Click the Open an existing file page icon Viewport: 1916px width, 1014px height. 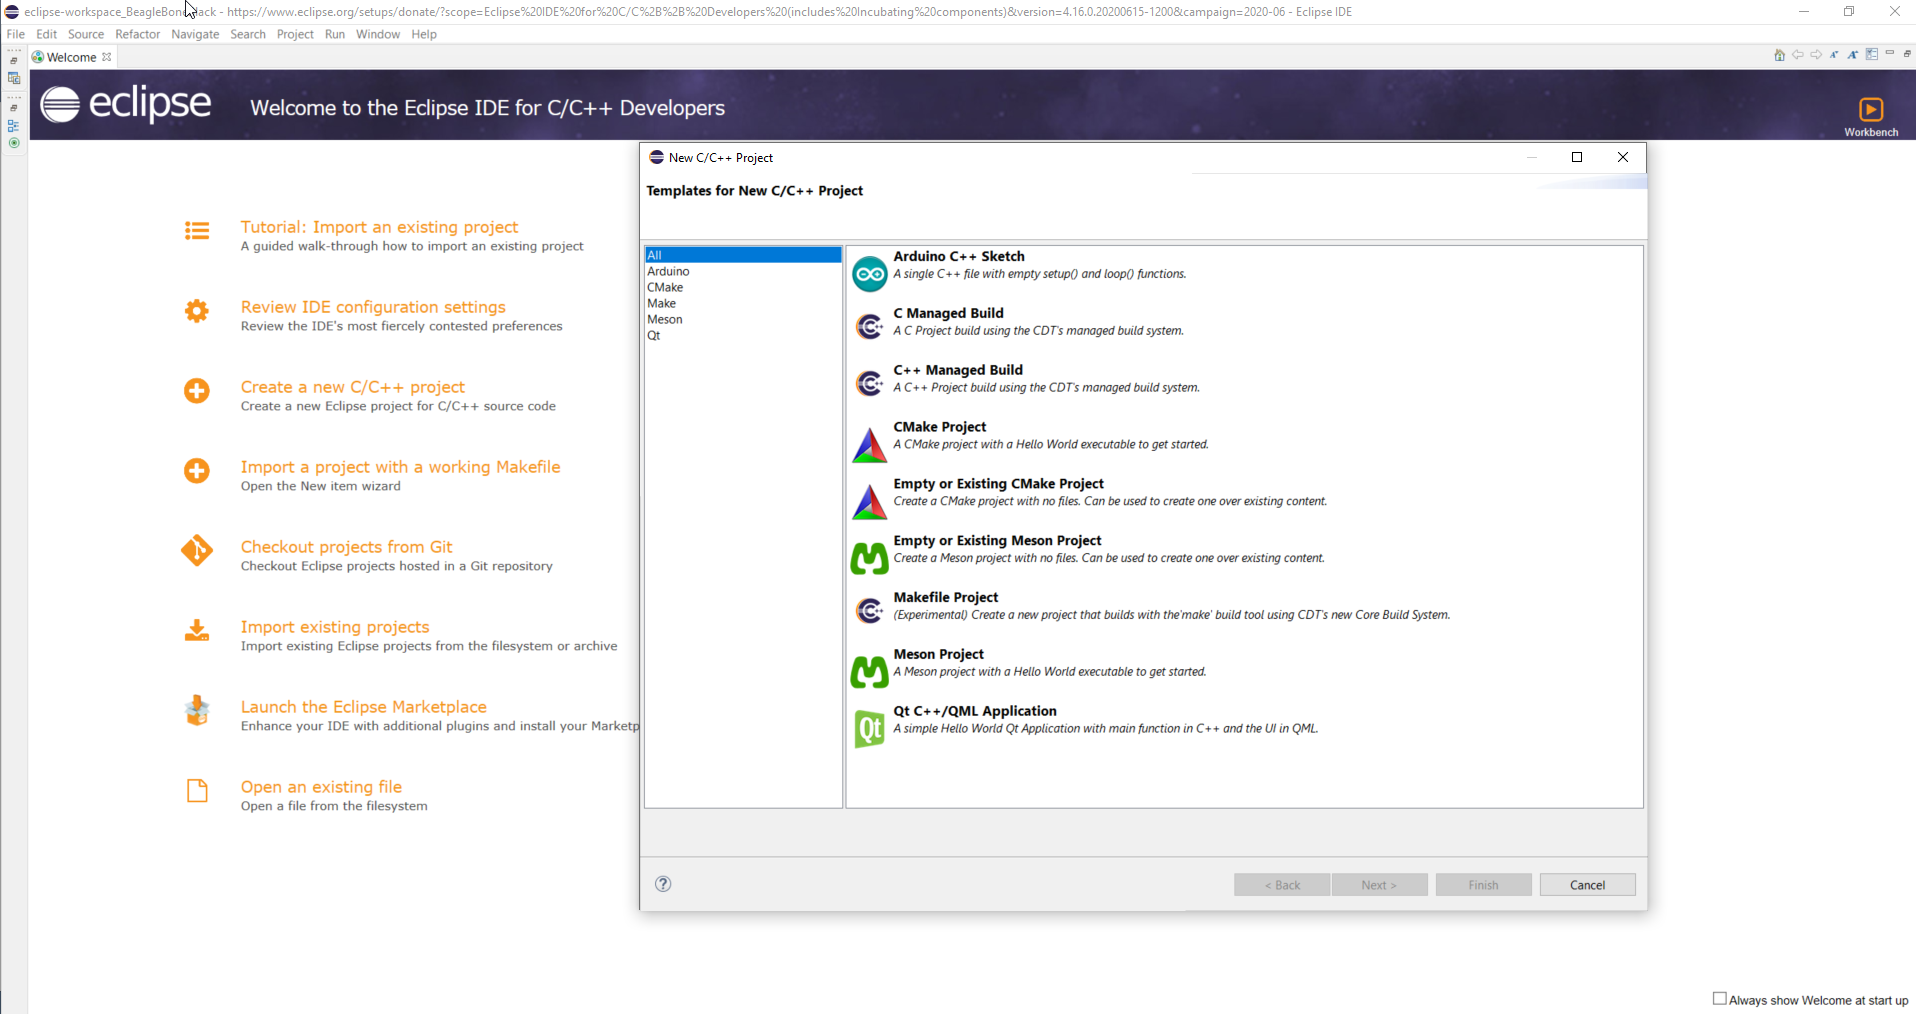click(197, 791)
